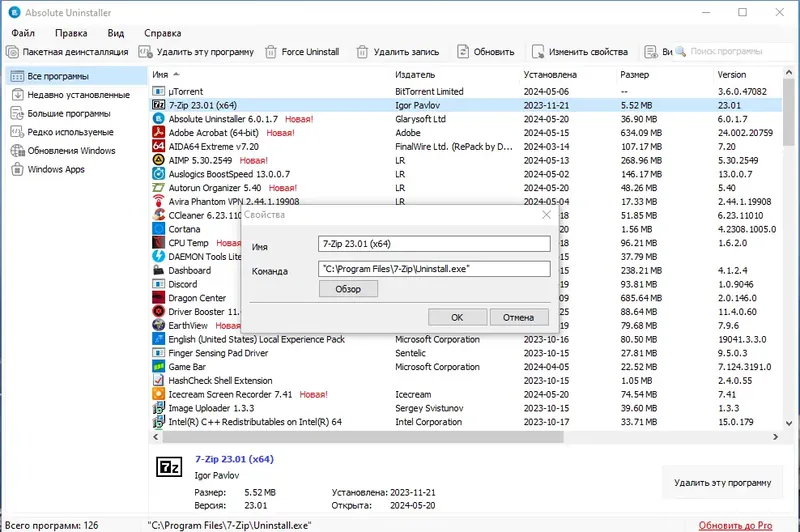Click the Game Bar row icon

click(x=159, y=367)
